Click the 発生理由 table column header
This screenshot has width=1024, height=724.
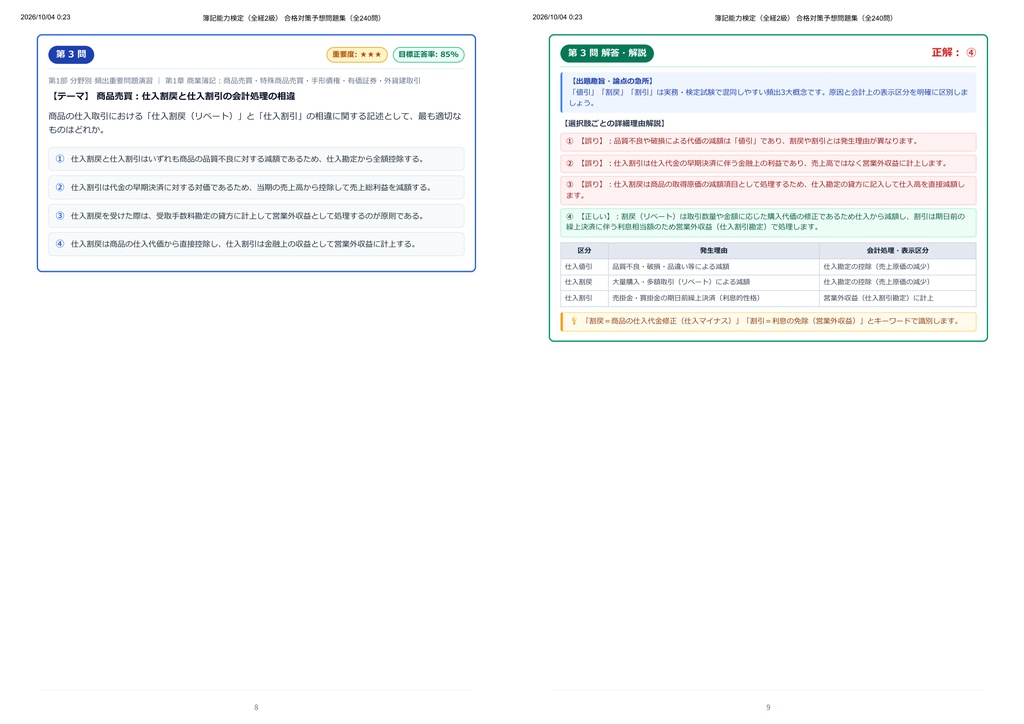[x=714, y=251]
